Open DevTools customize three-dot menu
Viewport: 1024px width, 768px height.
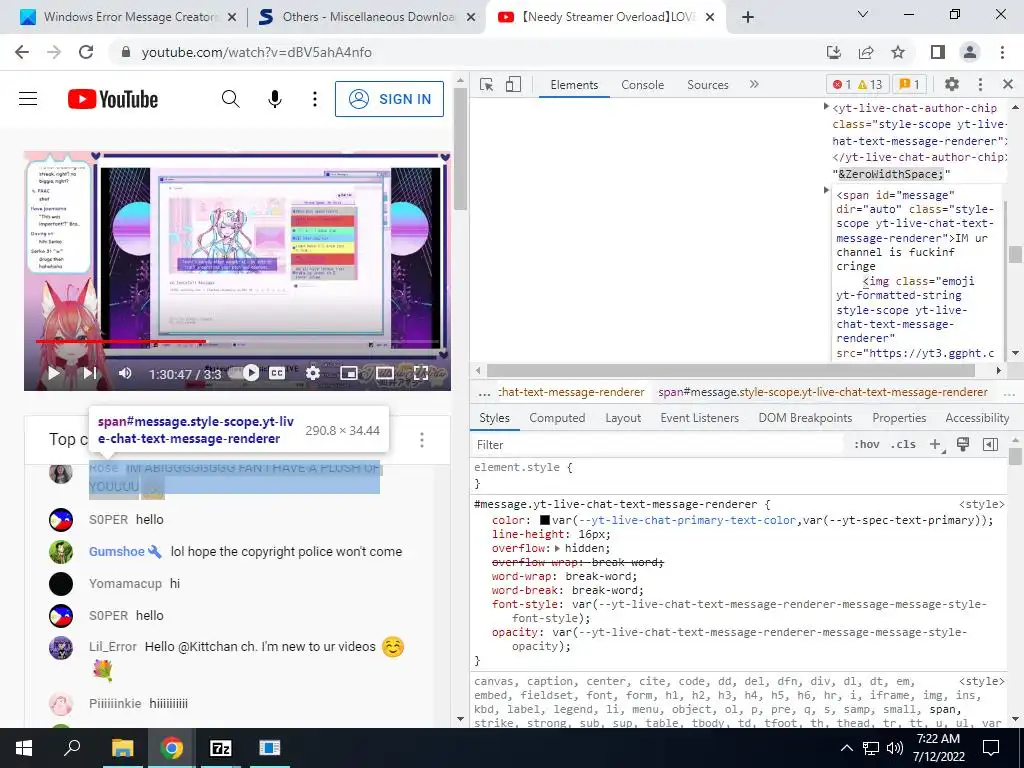(x=980, y=84)
